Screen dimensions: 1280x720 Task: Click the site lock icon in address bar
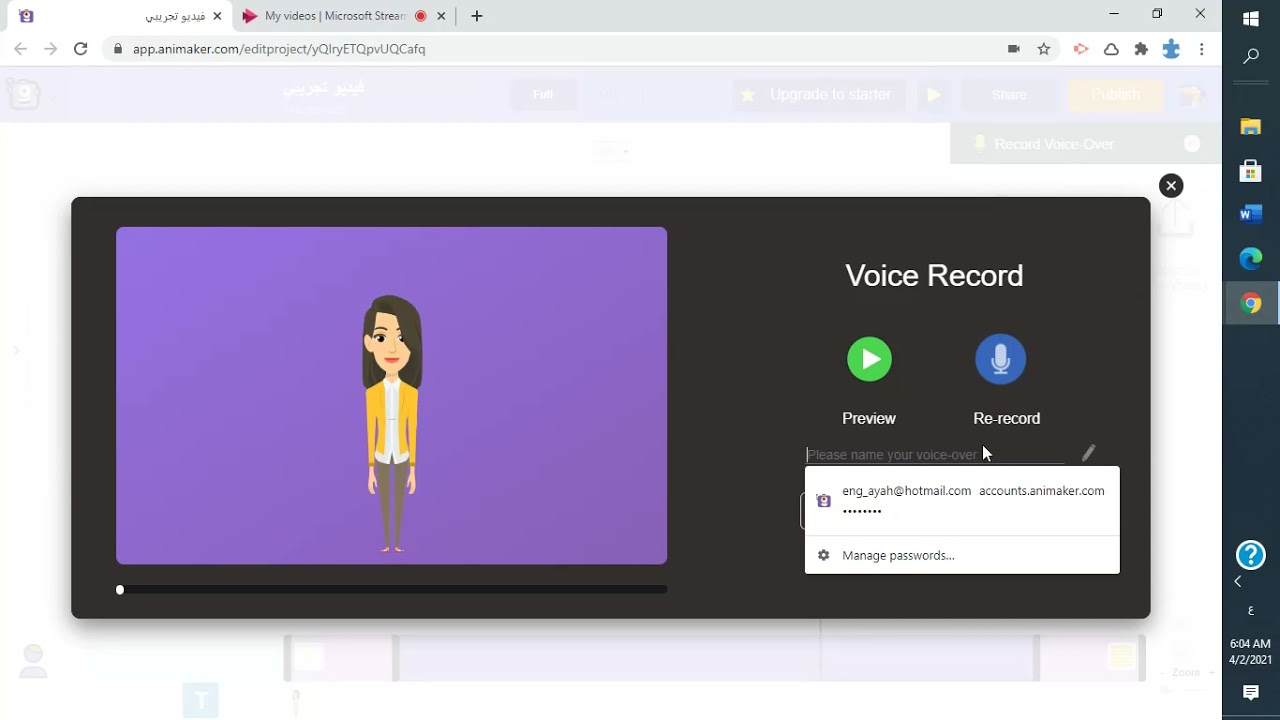[x=118, y=49]
